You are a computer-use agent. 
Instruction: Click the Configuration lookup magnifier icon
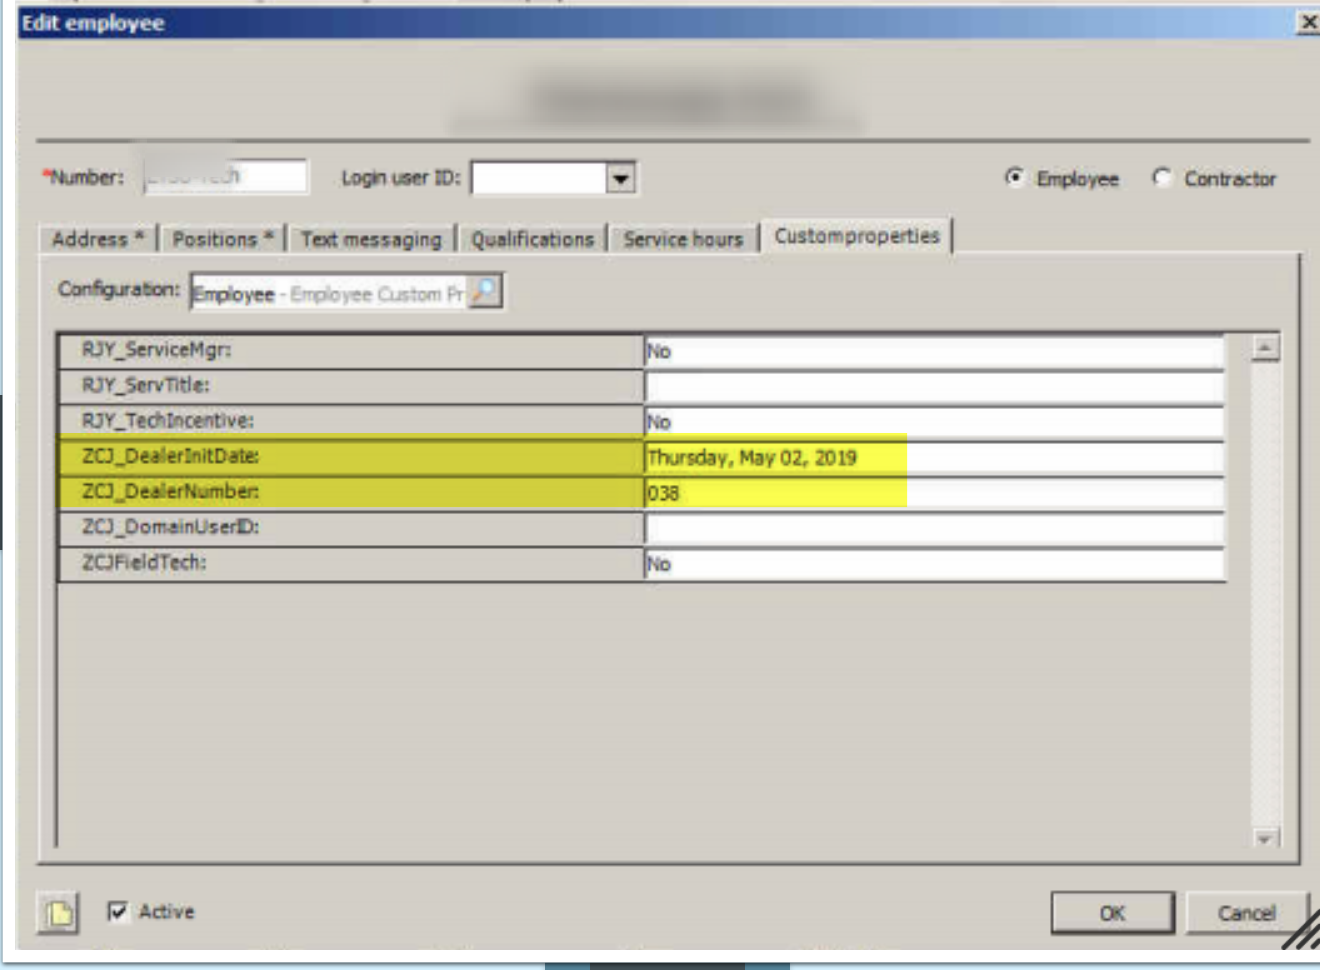coord(485,292)
